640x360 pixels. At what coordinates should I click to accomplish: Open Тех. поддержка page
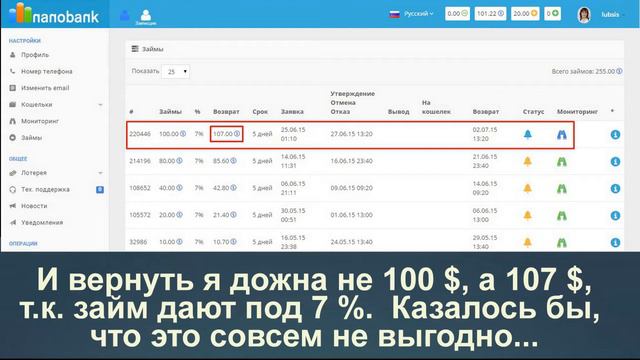click(45, 189)
